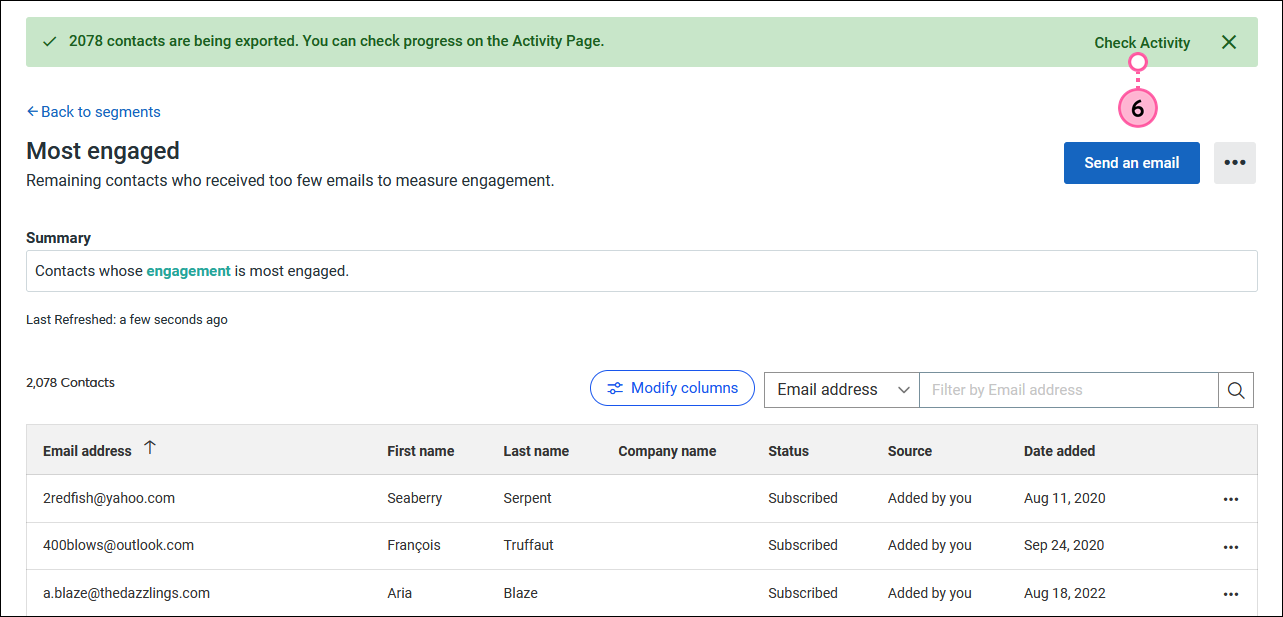Viewport: 1283px width, 617px height.
Task: Go back to segments
Action: [93, 112]
